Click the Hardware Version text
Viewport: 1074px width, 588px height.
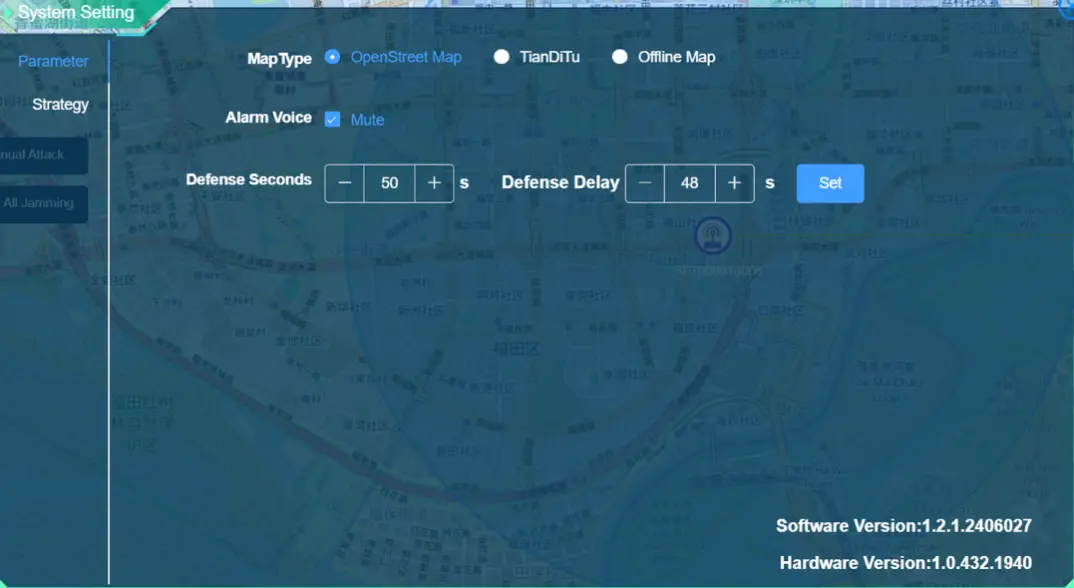pos(905,563)
